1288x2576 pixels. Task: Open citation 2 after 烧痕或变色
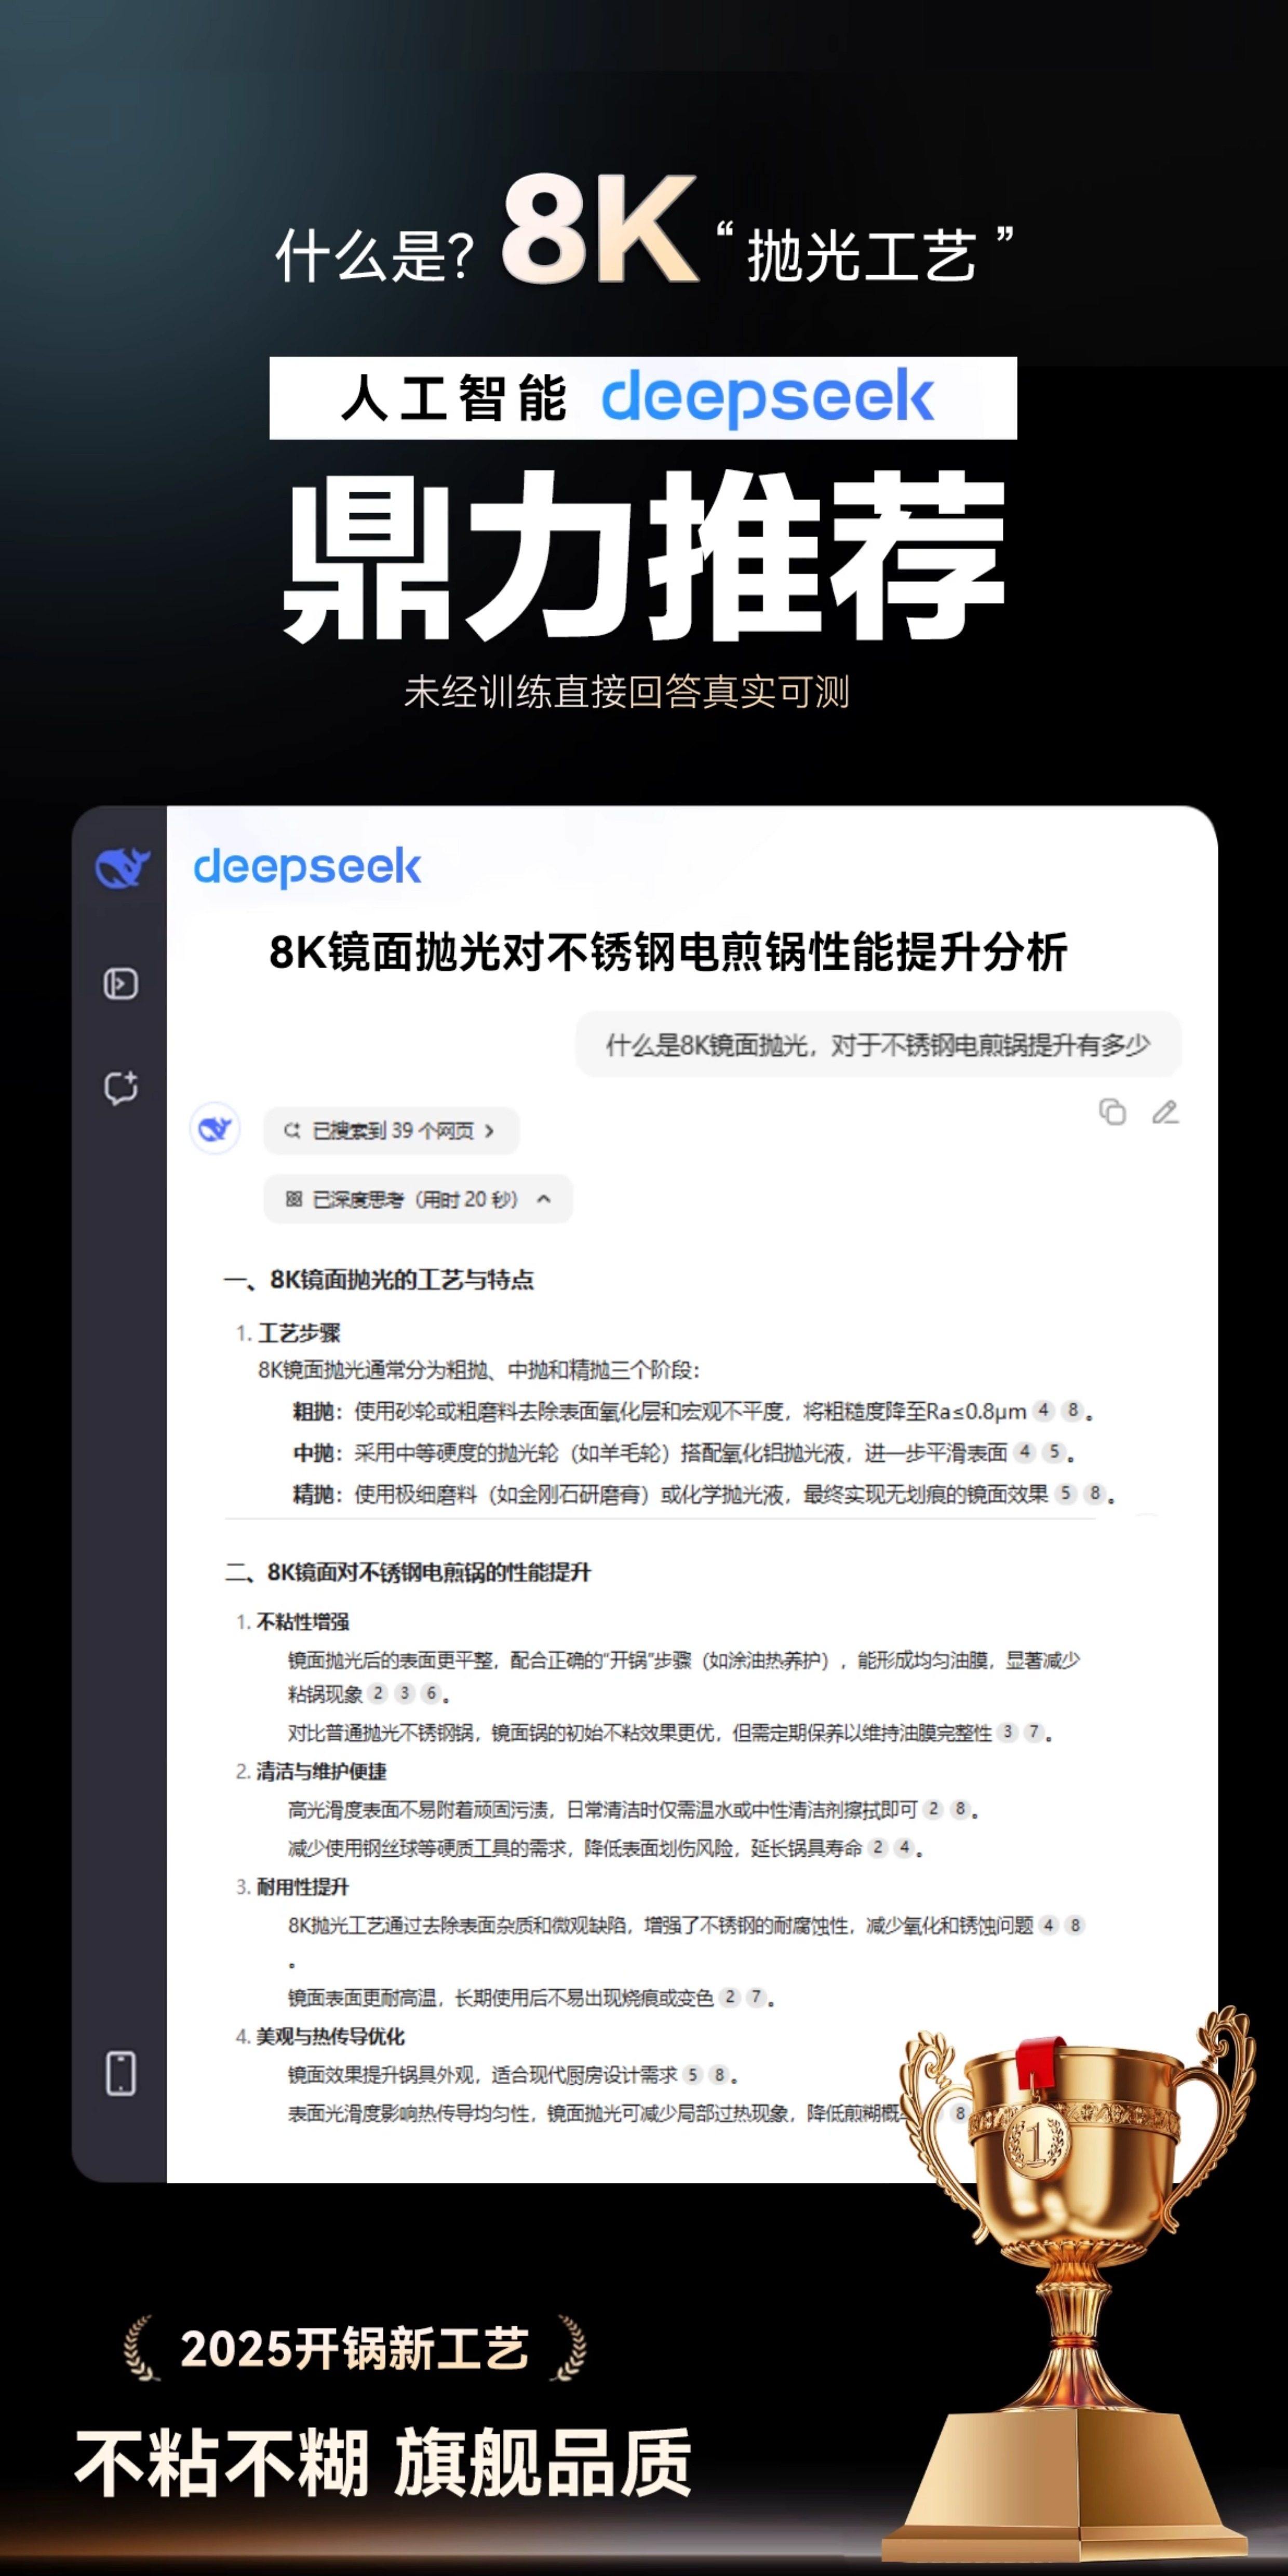[730, 1997]
